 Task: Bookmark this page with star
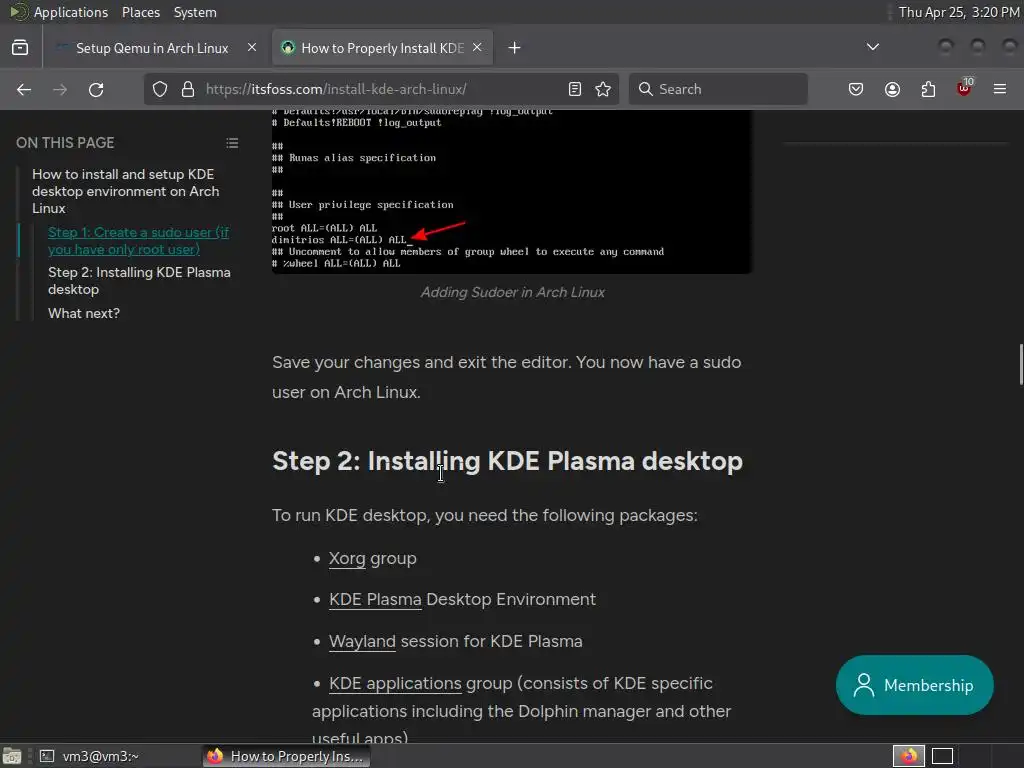coord(603,89)
